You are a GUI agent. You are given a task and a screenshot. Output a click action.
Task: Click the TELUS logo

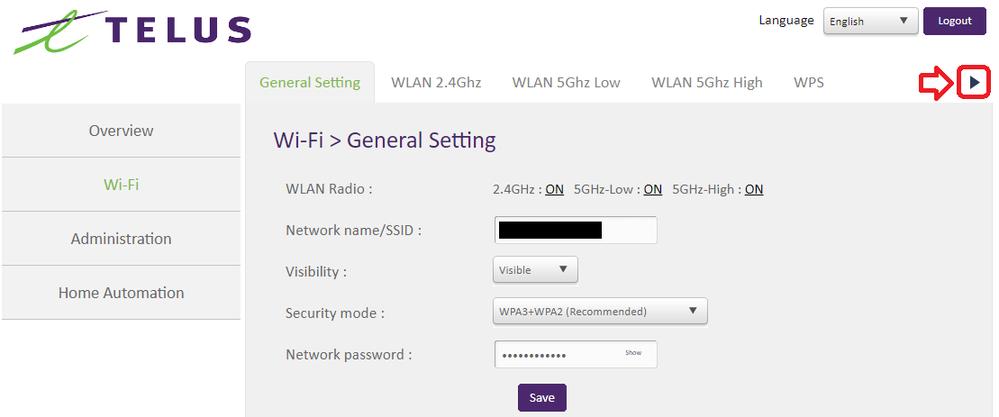131,32
